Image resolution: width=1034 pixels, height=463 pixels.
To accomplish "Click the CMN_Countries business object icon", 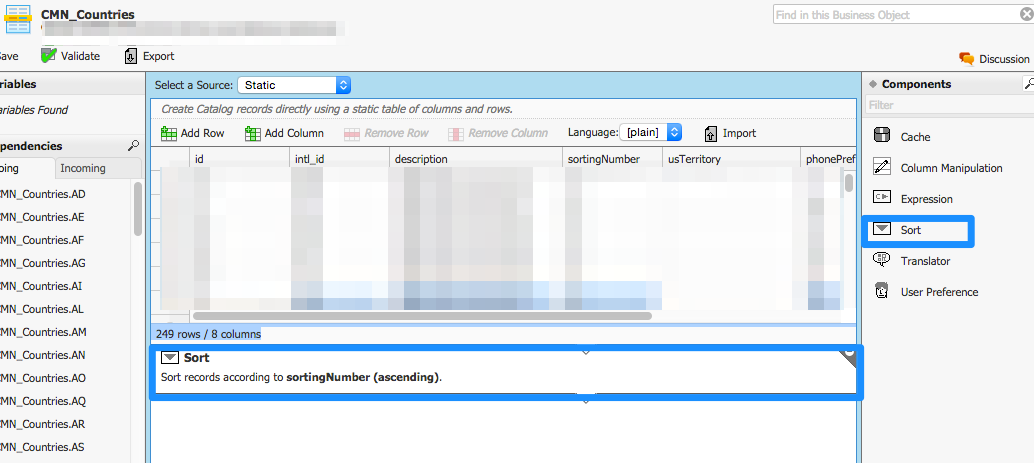I will [x=18, y=19].
